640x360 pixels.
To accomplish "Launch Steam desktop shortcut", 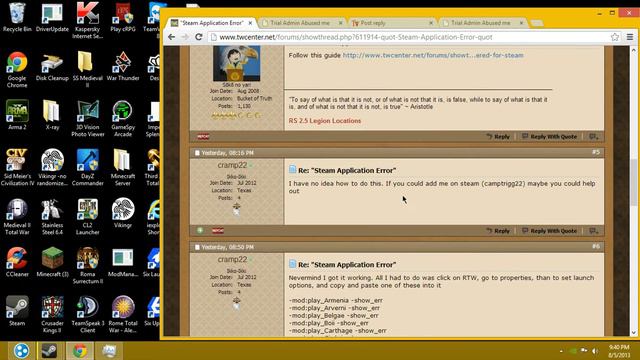I will tap(17, 311).
